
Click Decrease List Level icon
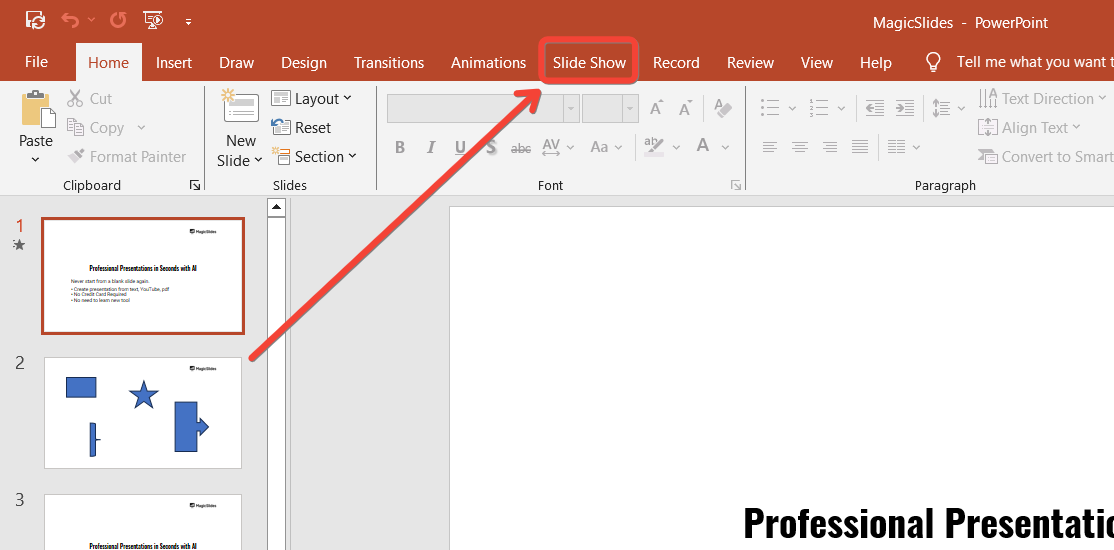point(875,108)
